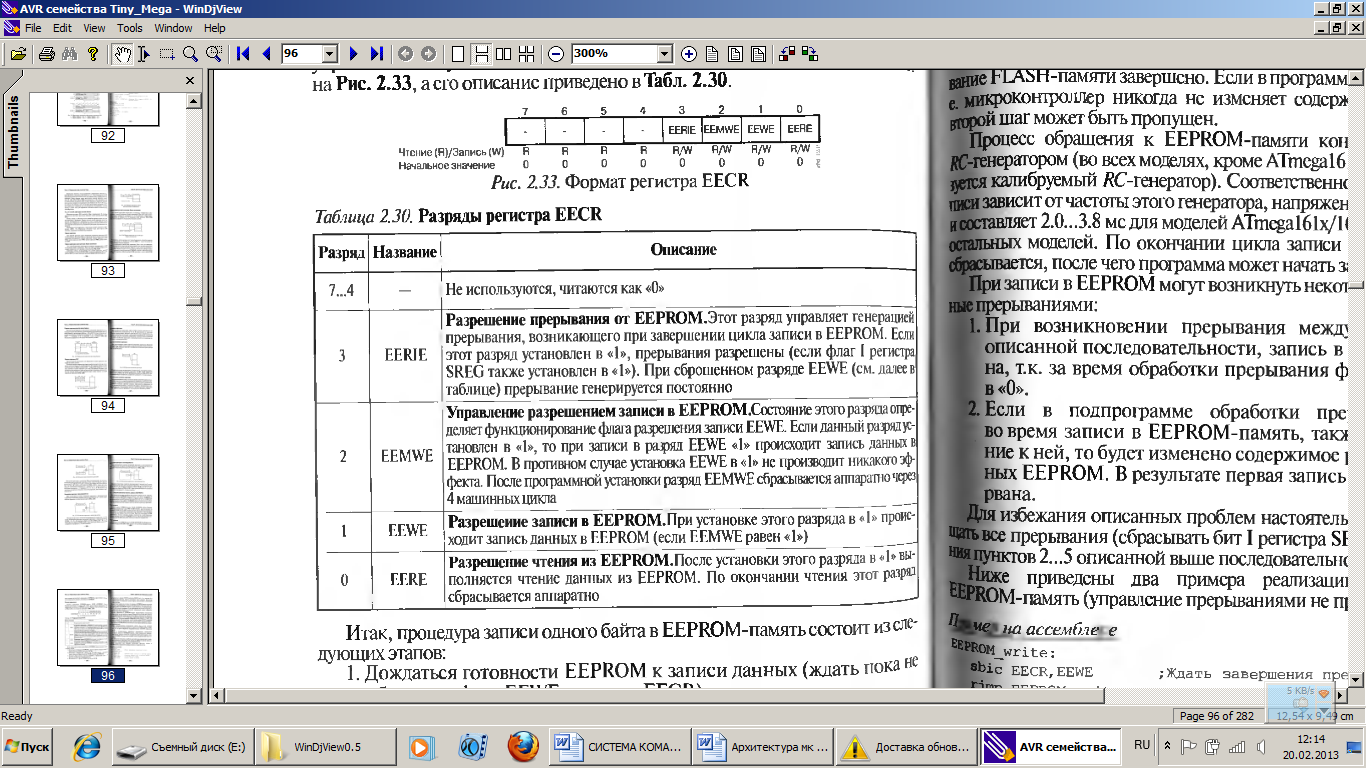Image resolution: width=1366 pixels, height=768 pixels.
Task: Click the Open file folder icon
Action: click(x=18, y=54)
